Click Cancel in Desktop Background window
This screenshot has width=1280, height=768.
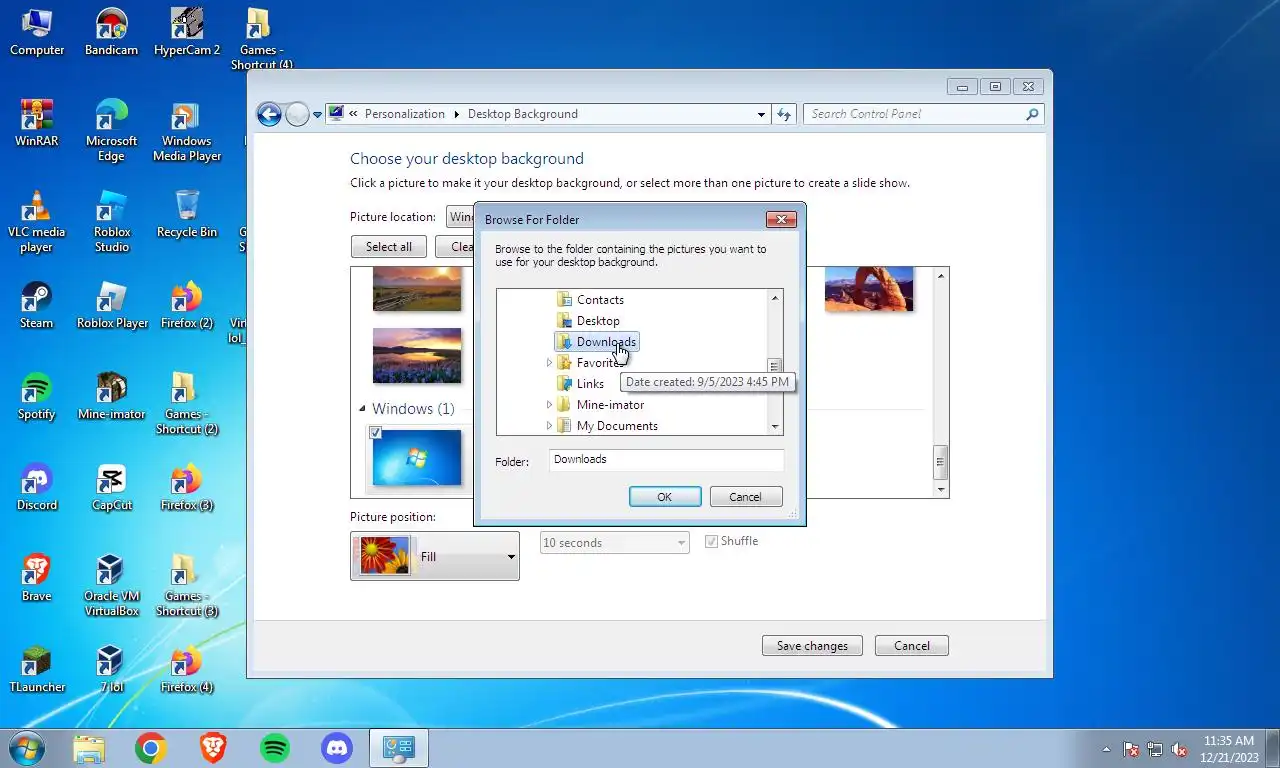911,646
